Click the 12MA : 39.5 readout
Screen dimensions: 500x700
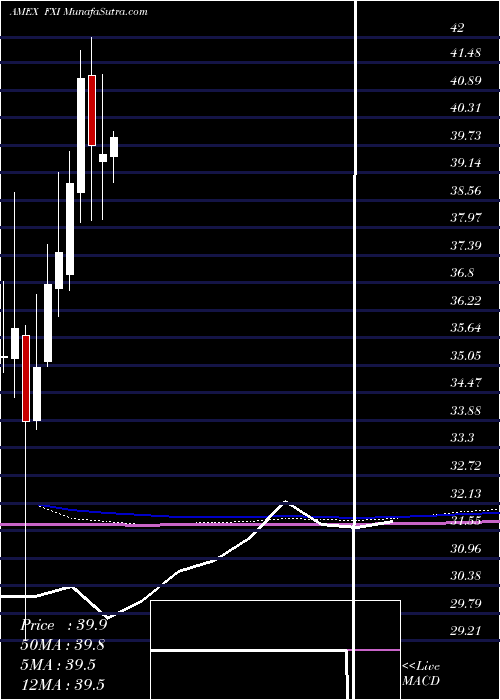coord(62,684)
